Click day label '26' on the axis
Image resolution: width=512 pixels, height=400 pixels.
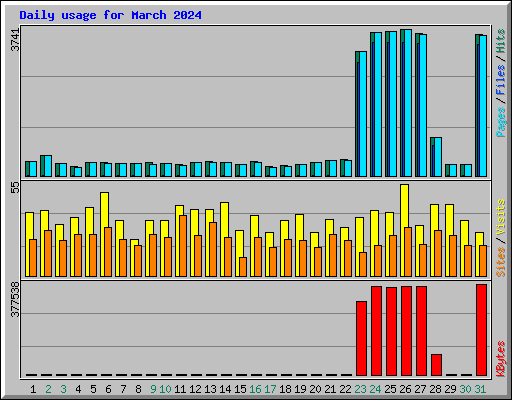(x=405, y=389)
